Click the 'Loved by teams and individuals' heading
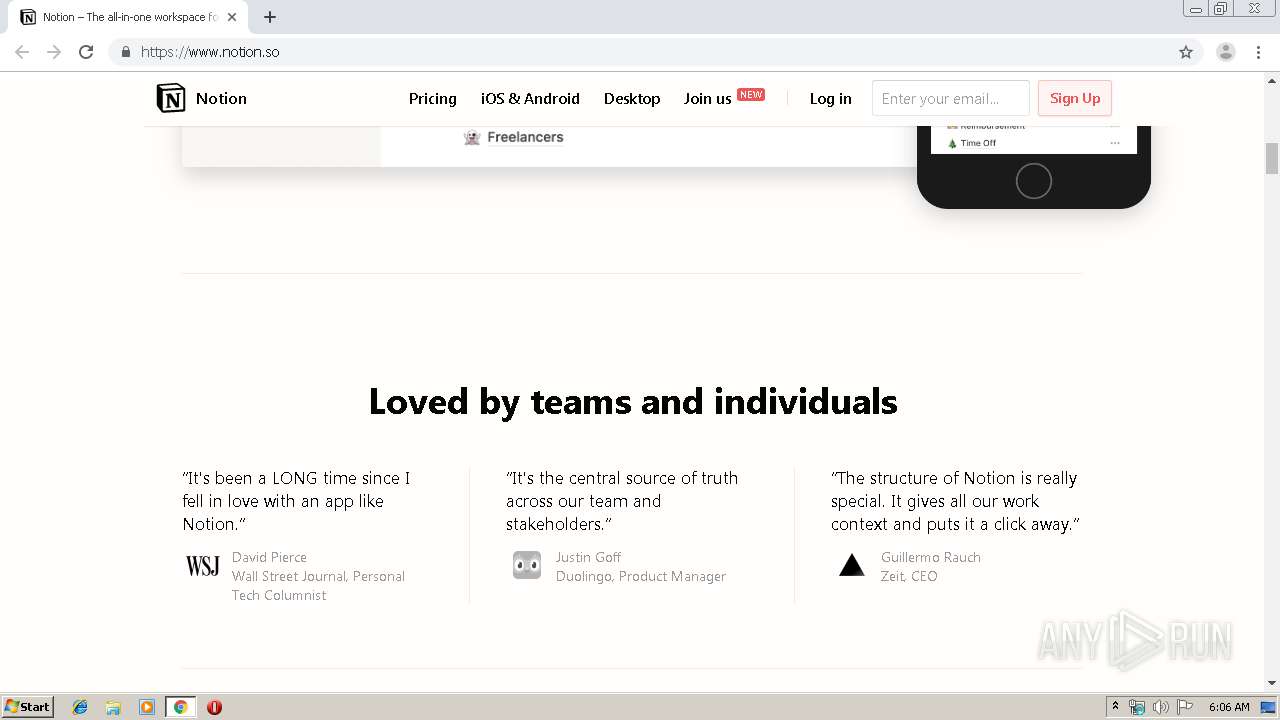The image size is (1280, 720). pyautogui.click(x=633, y=401)
